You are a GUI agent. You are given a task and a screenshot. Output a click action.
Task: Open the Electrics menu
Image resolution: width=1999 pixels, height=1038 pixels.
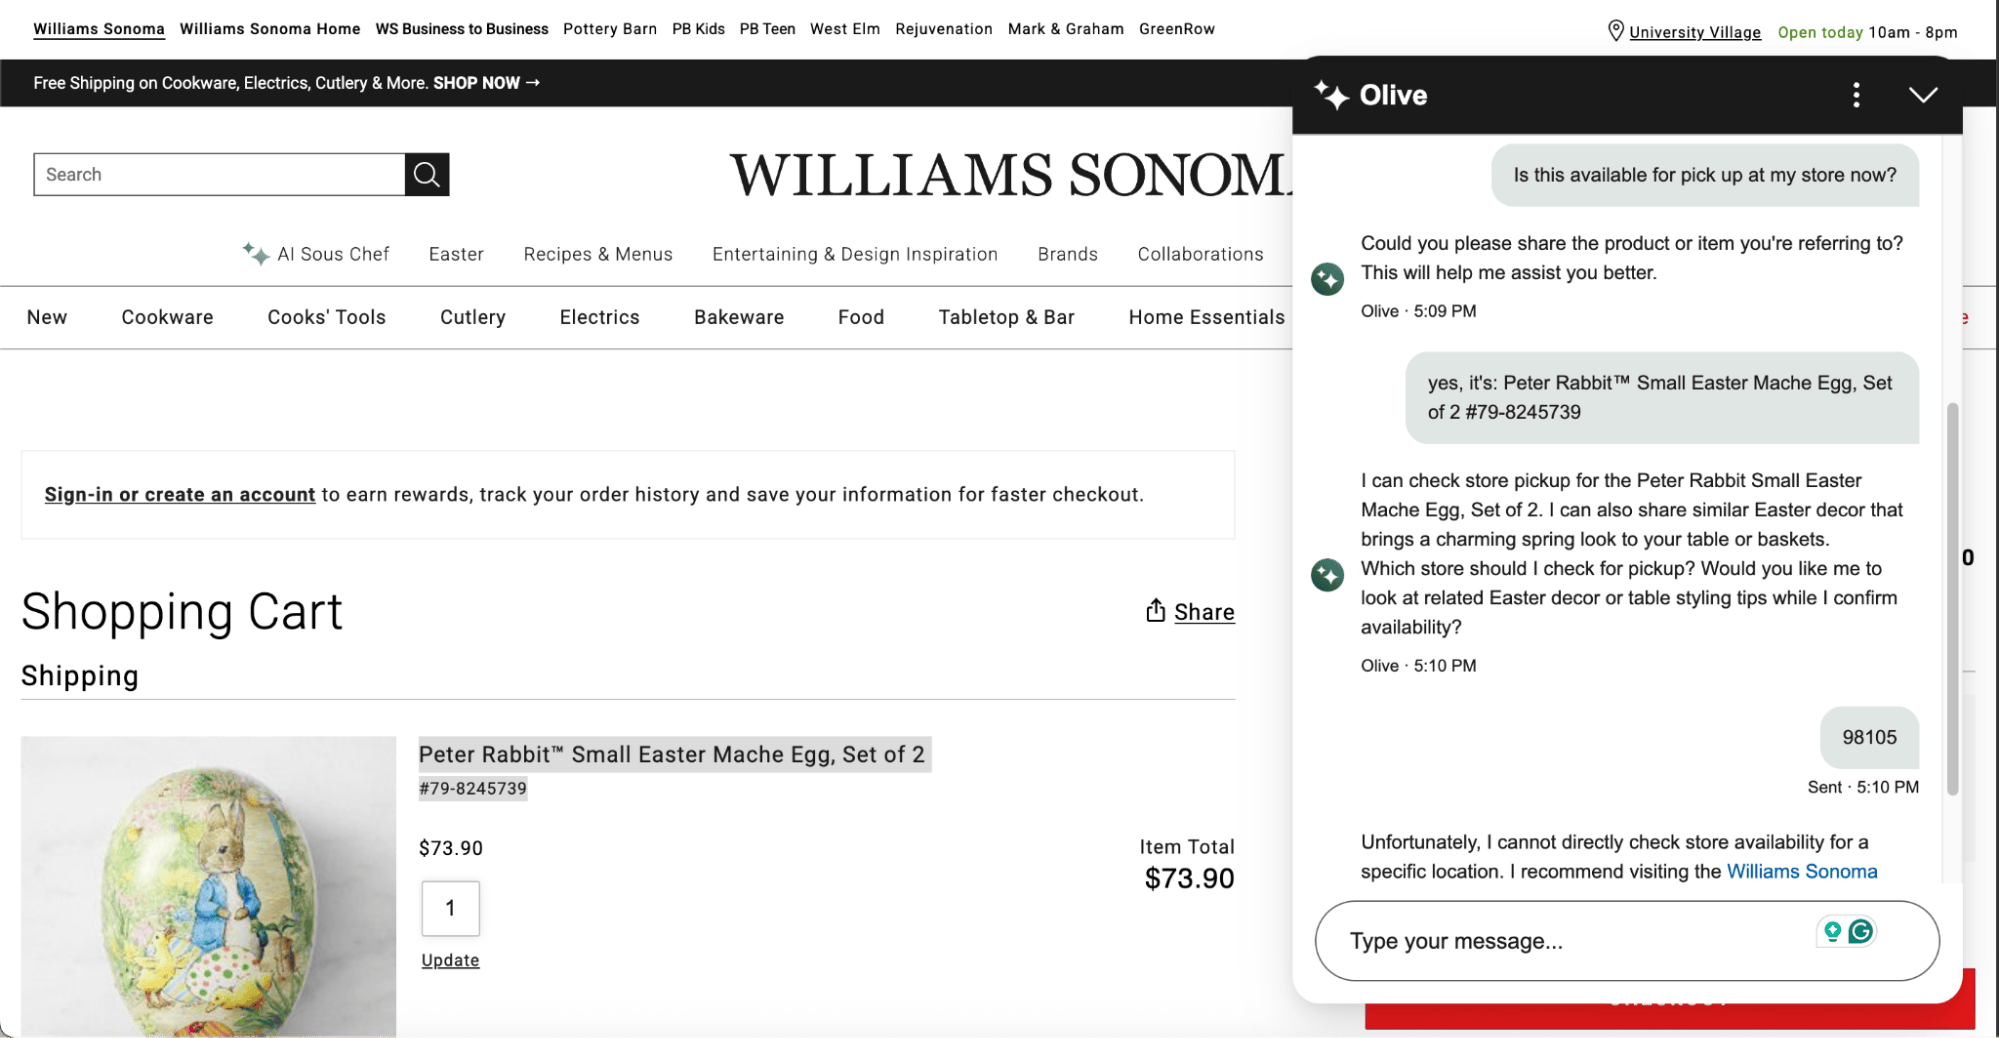click(599, 317)
